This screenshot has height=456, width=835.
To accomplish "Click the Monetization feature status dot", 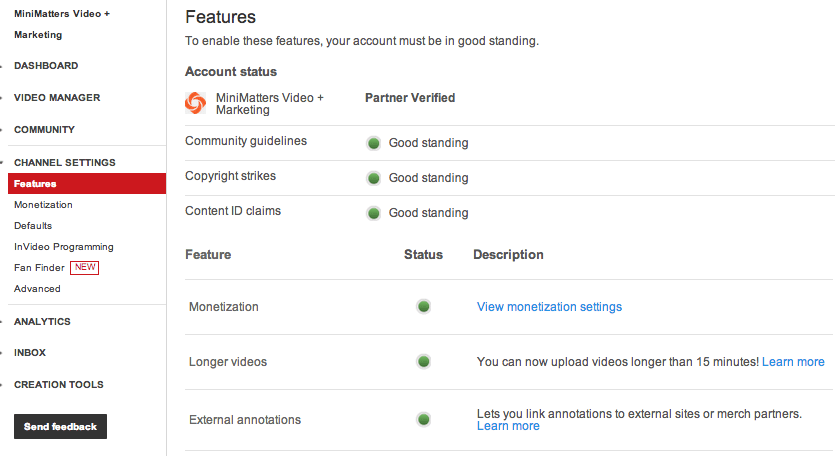I will [423, 307].
